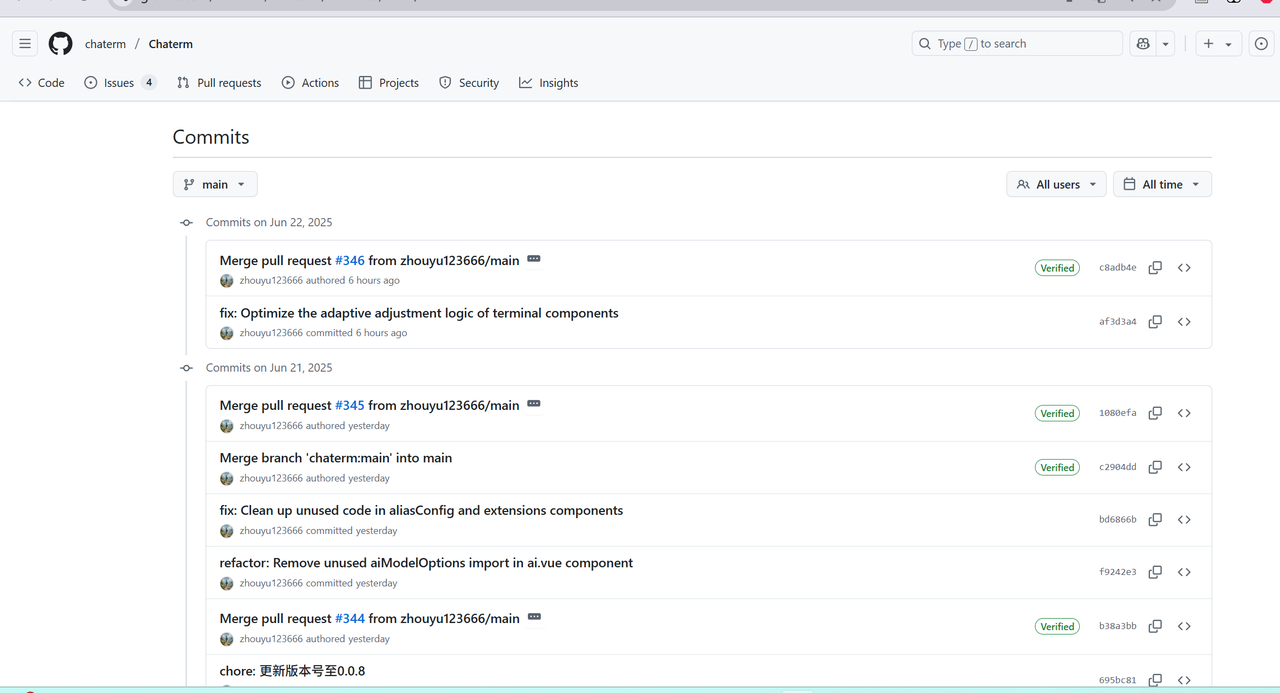Open commit hash bd6866b

[1117, 520]
